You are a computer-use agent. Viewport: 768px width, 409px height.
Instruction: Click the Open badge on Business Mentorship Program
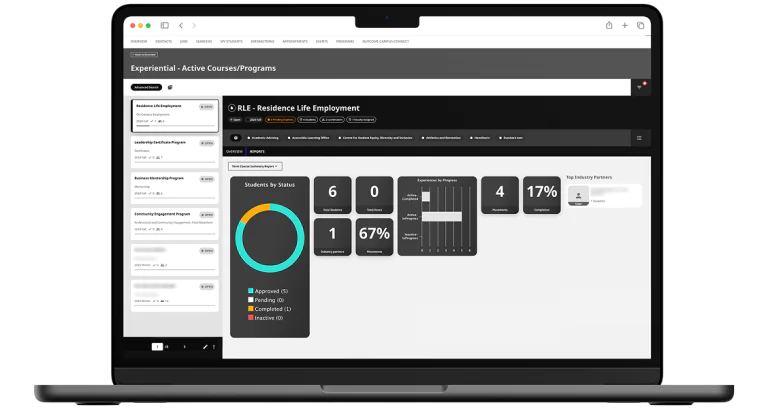pos(207,179)
